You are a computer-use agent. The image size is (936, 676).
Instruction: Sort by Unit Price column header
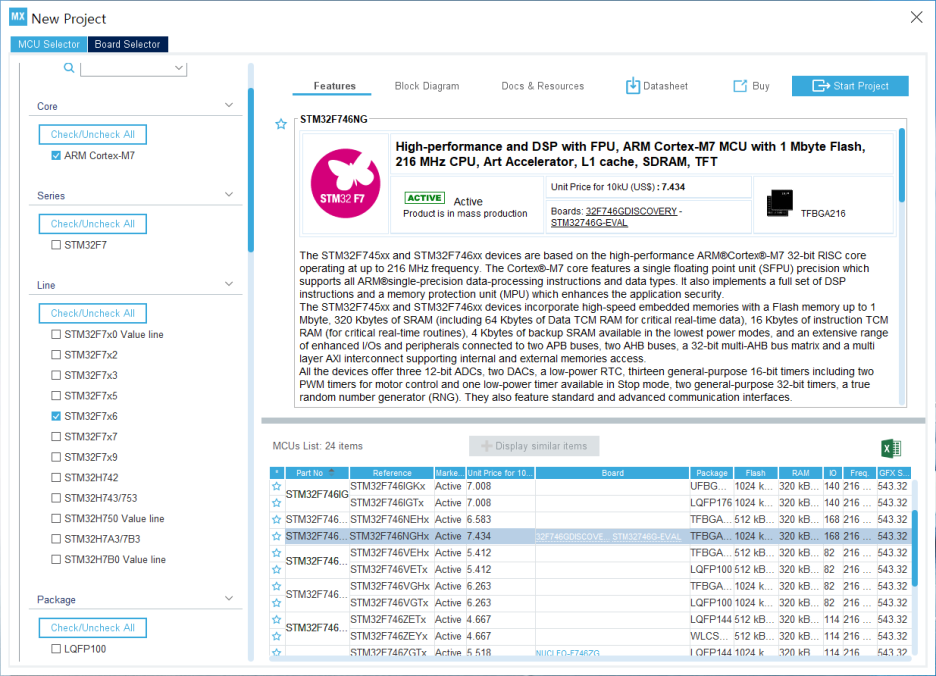500,473
